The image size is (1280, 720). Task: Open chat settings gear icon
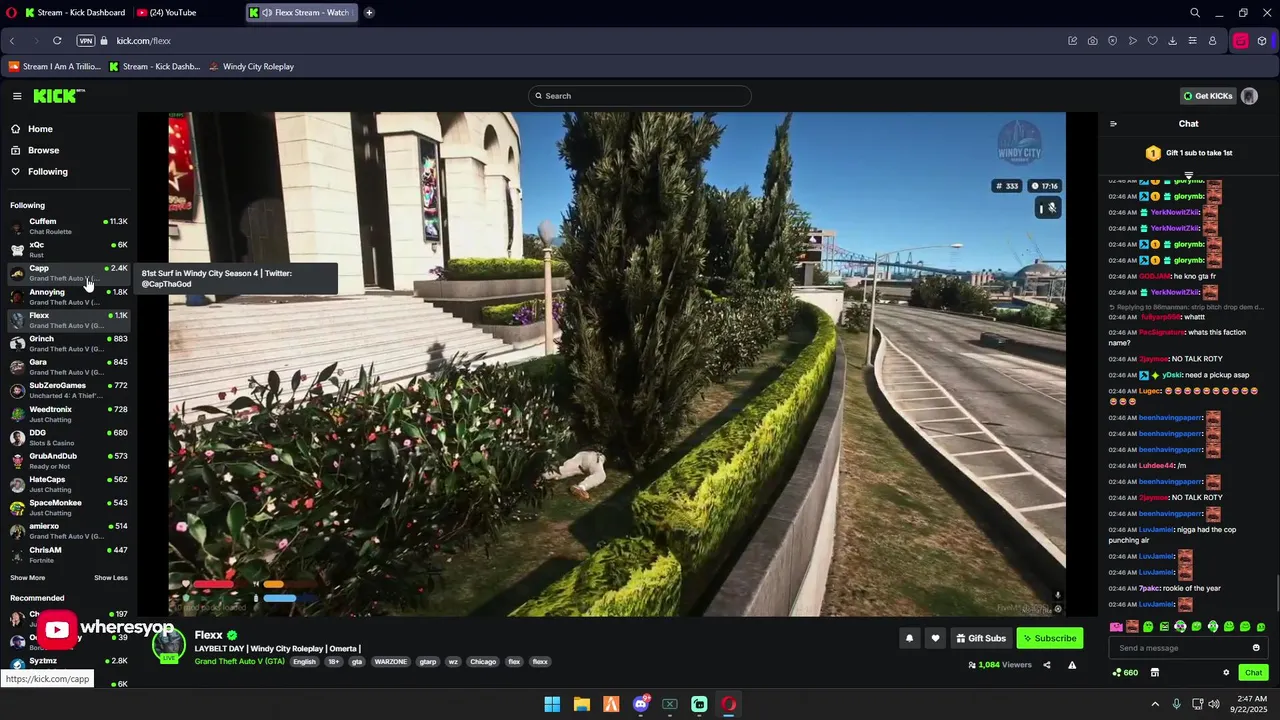pyautogui.click(x=1226, y=673)
